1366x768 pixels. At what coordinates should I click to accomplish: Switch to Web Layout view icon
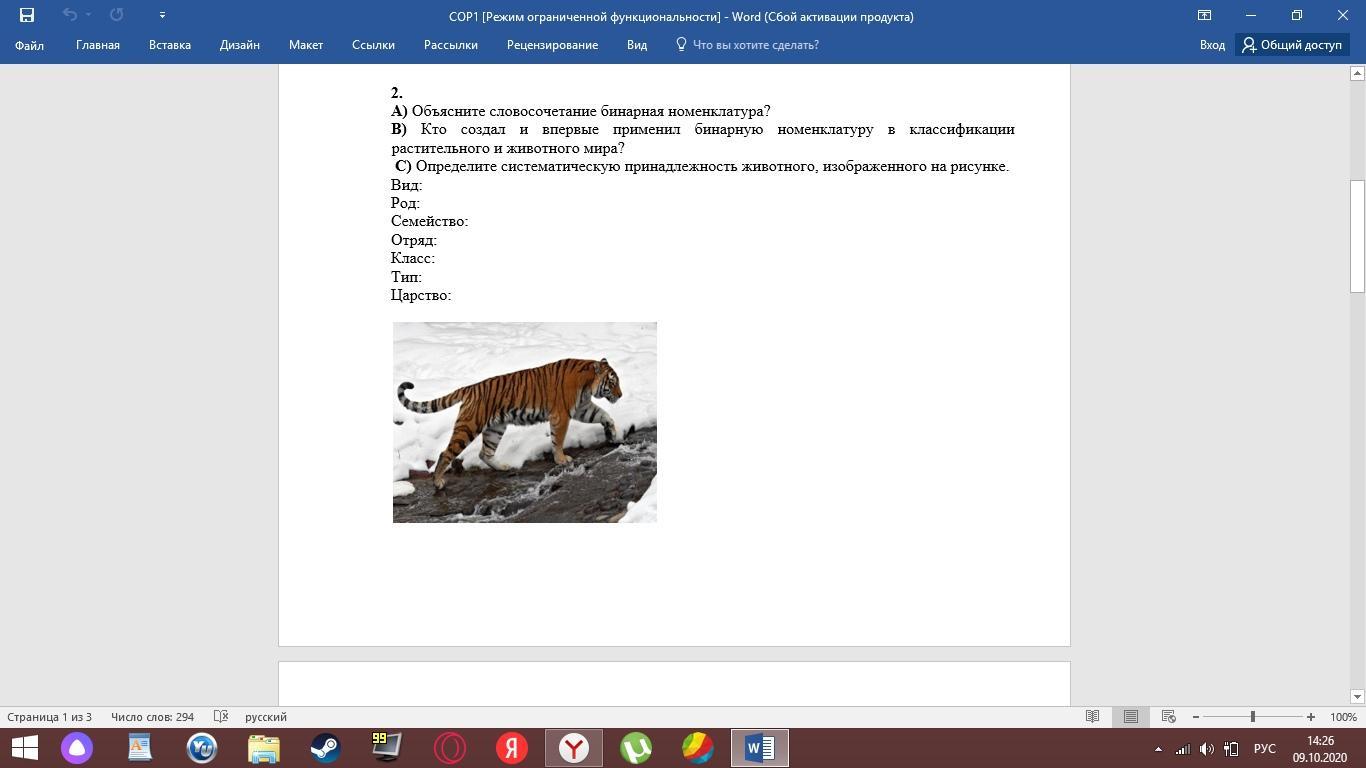click(1168, 717)
